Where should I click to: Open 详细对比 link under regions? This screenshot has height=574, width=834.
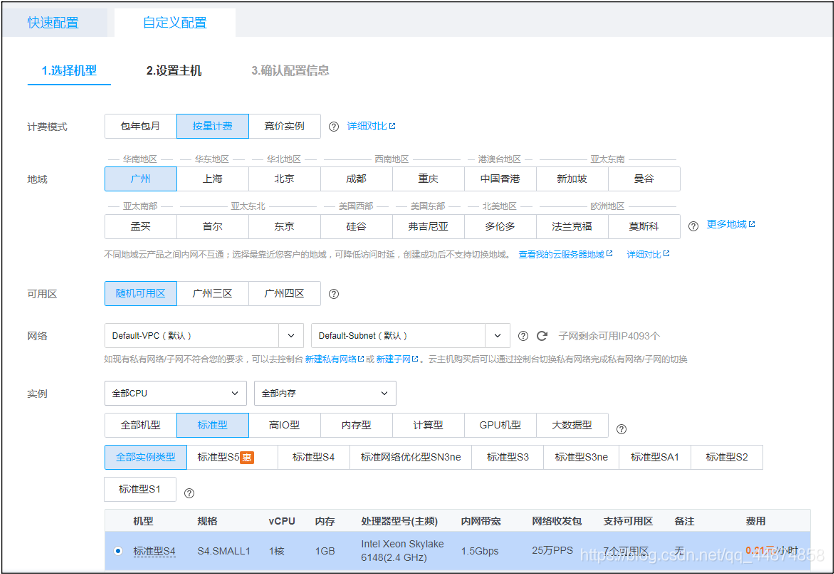648,254
